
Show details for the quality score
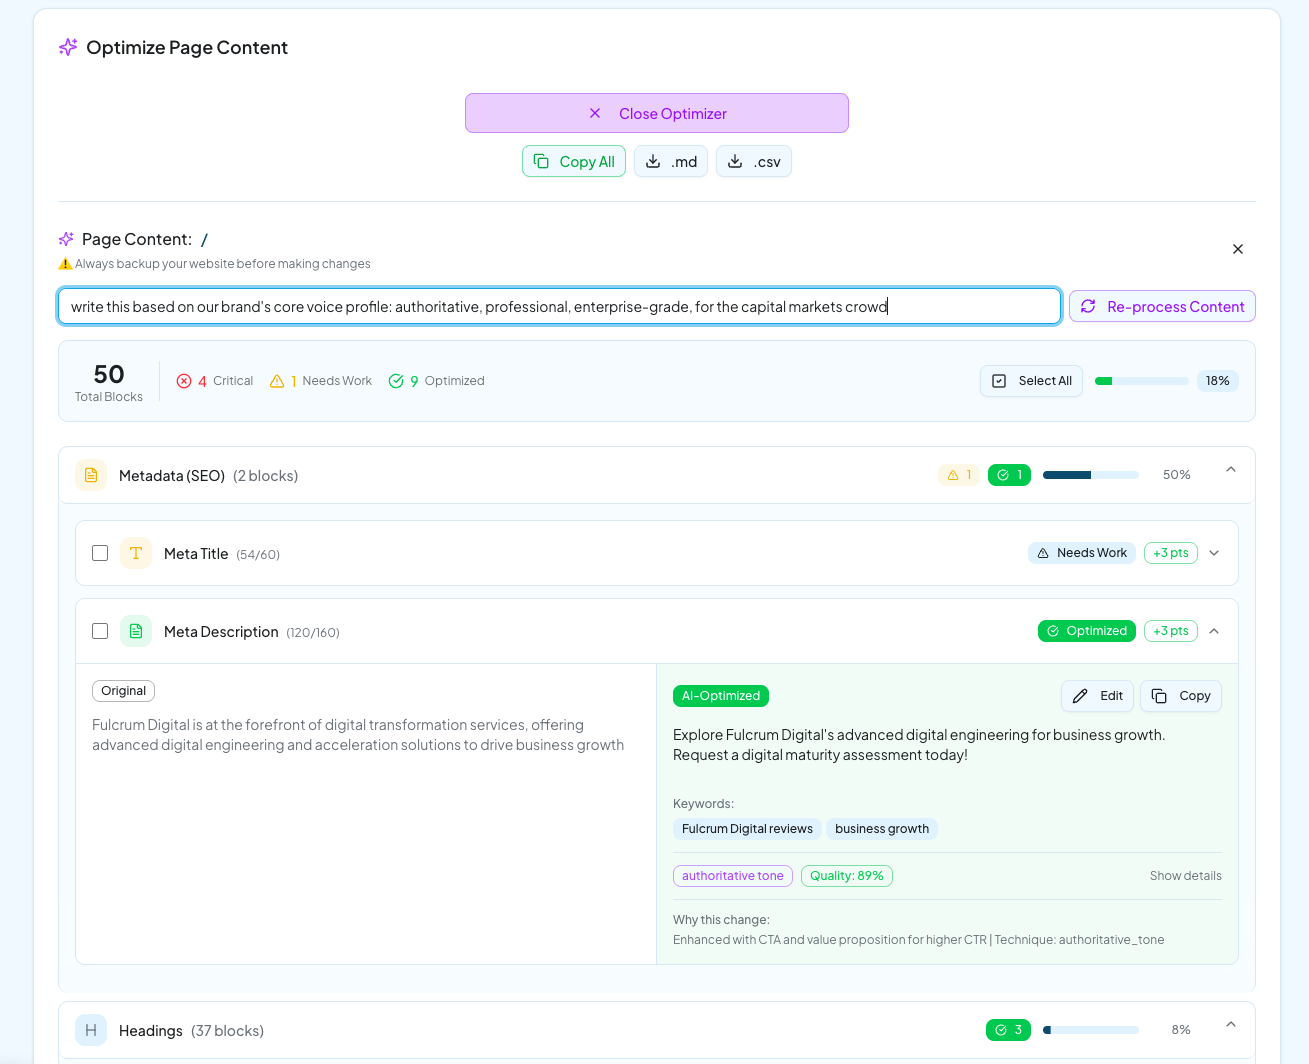pos(1186,876)
